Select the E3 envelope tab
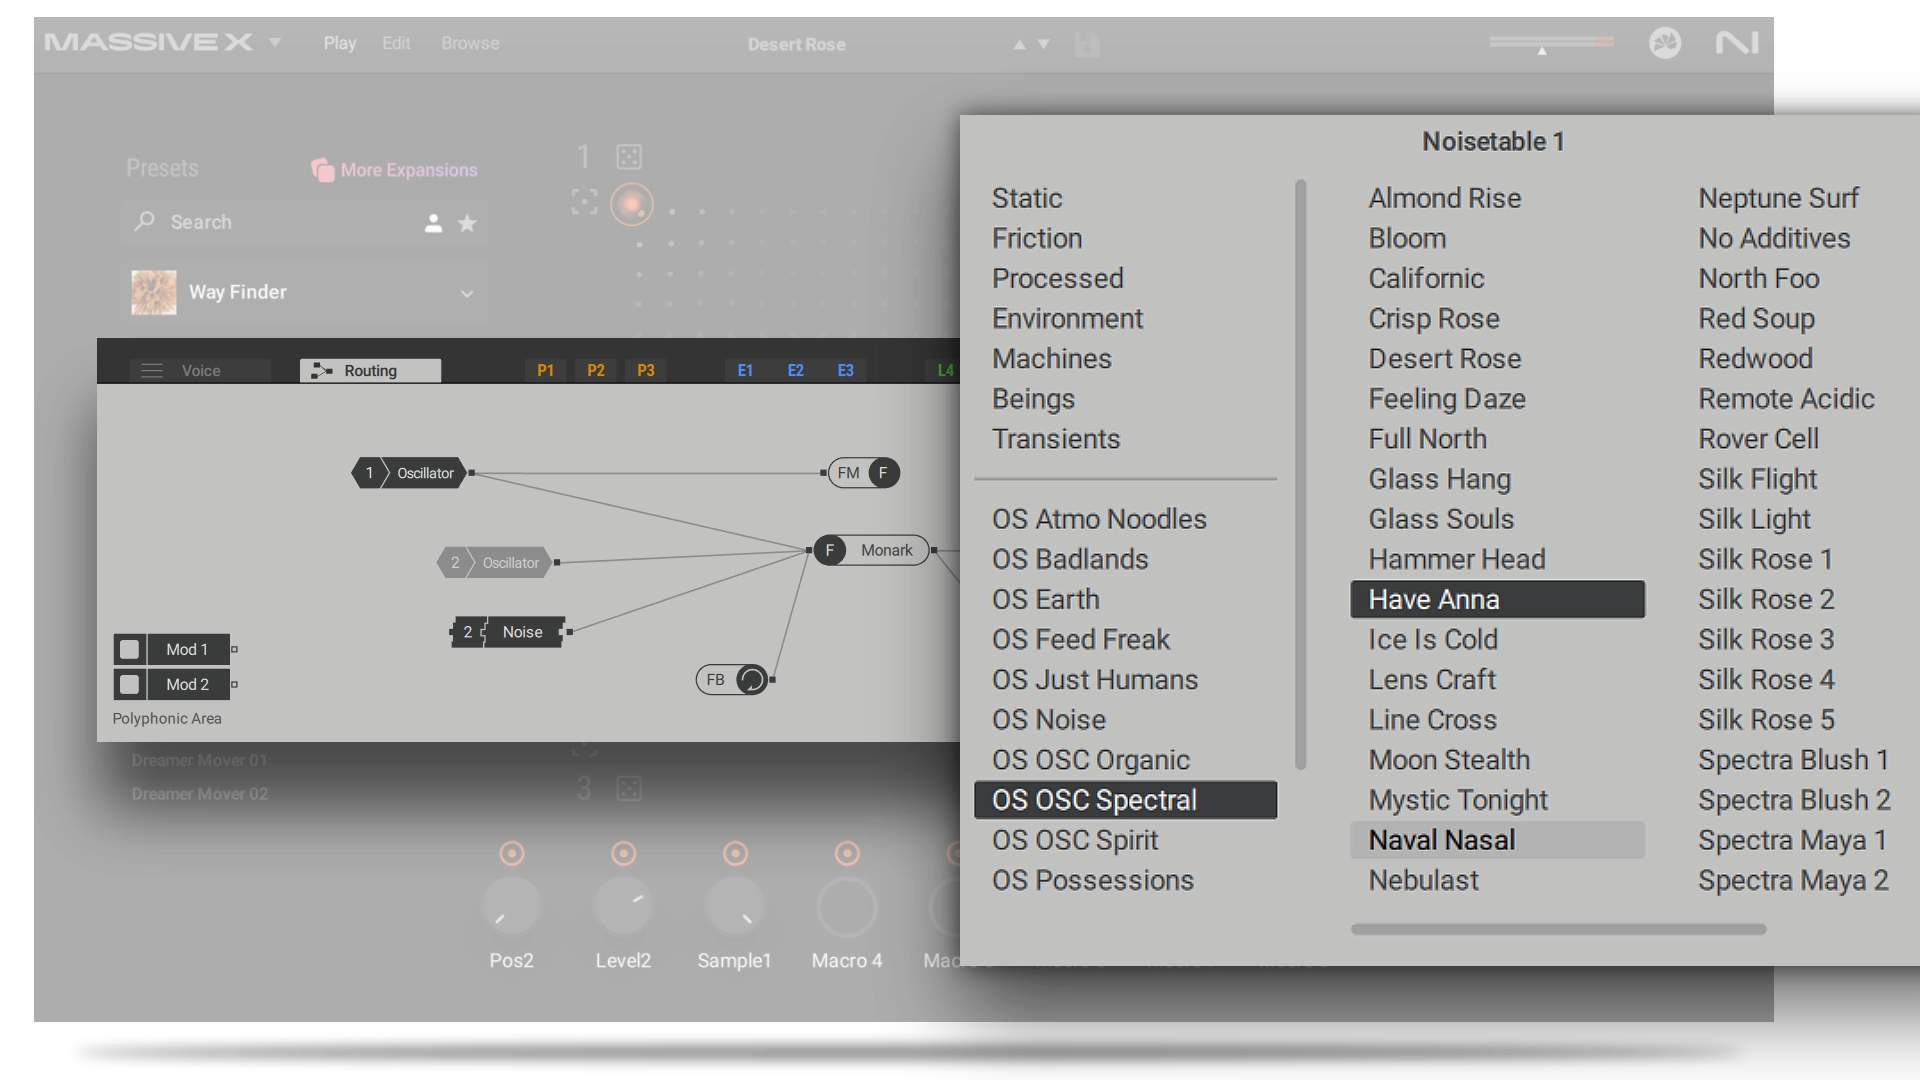Screen dimensions: 1920x1080 (x=846, y=370)
